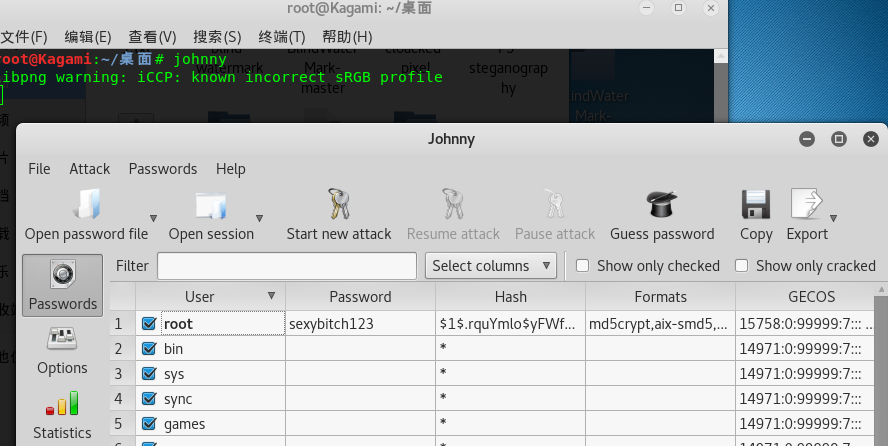
Task: Switch to Options sidebar panel
Action: coord(62,350)
